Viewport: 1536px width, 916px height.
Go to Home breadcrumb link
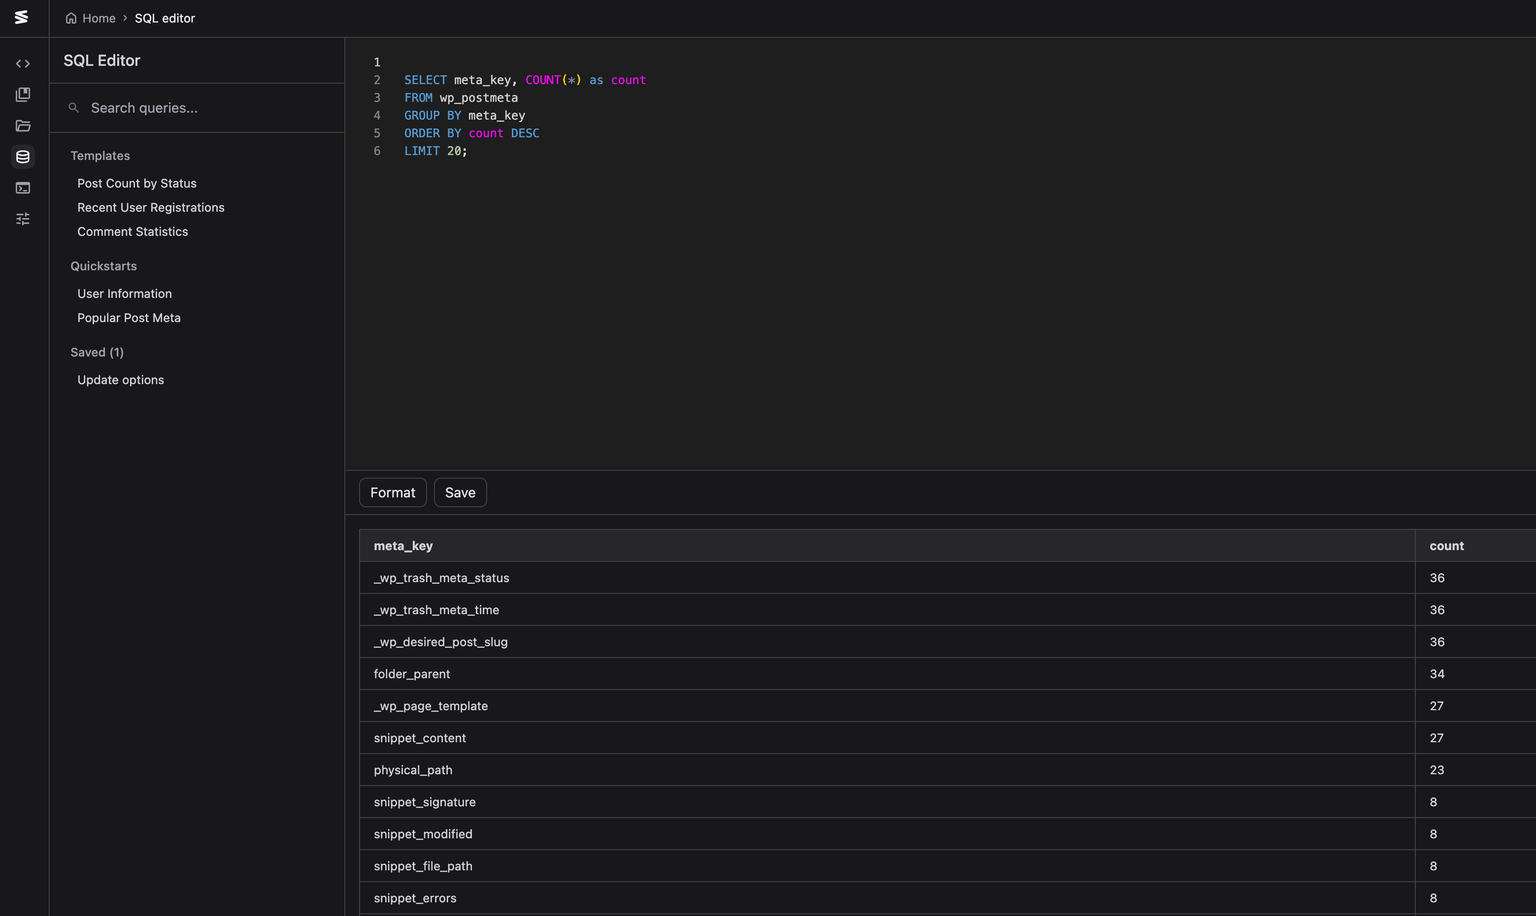point(99,18)
